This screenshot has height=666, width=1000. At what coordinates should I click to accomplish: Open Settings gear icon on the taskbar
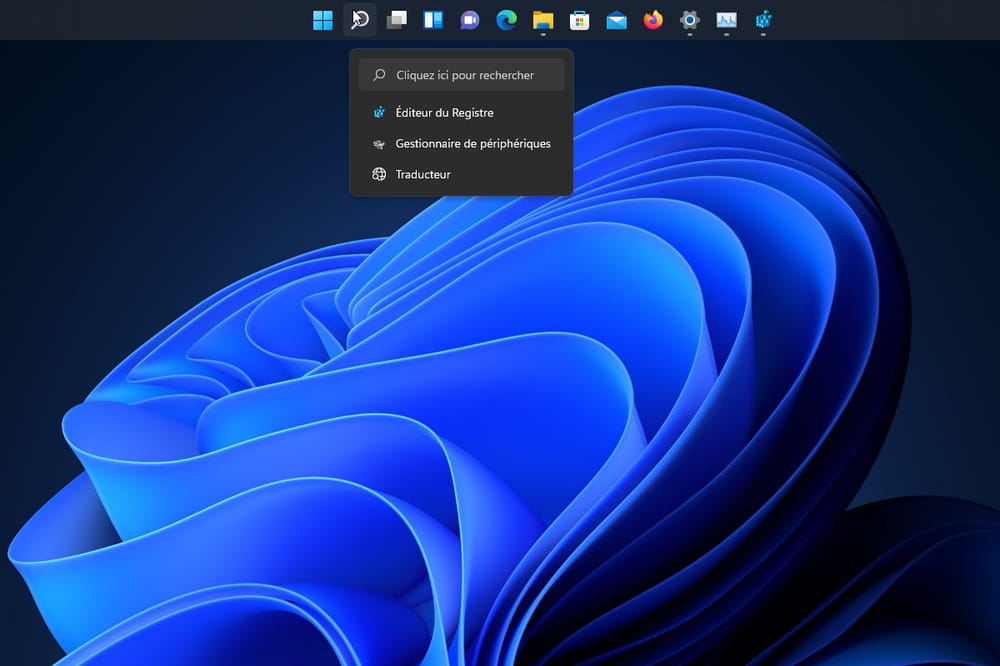point(690,20)
